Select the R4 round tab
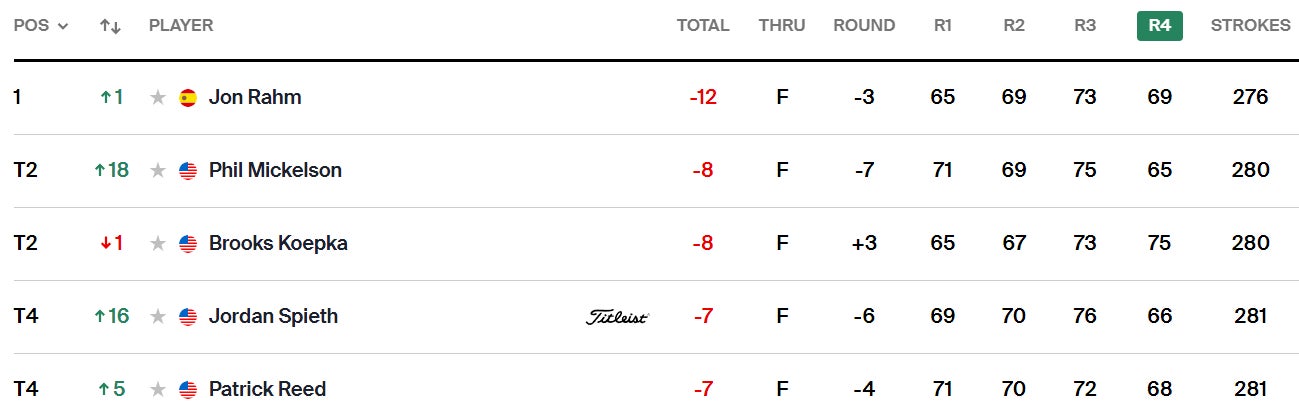Screen dimensions: 1299x420 coord(1159,26)
